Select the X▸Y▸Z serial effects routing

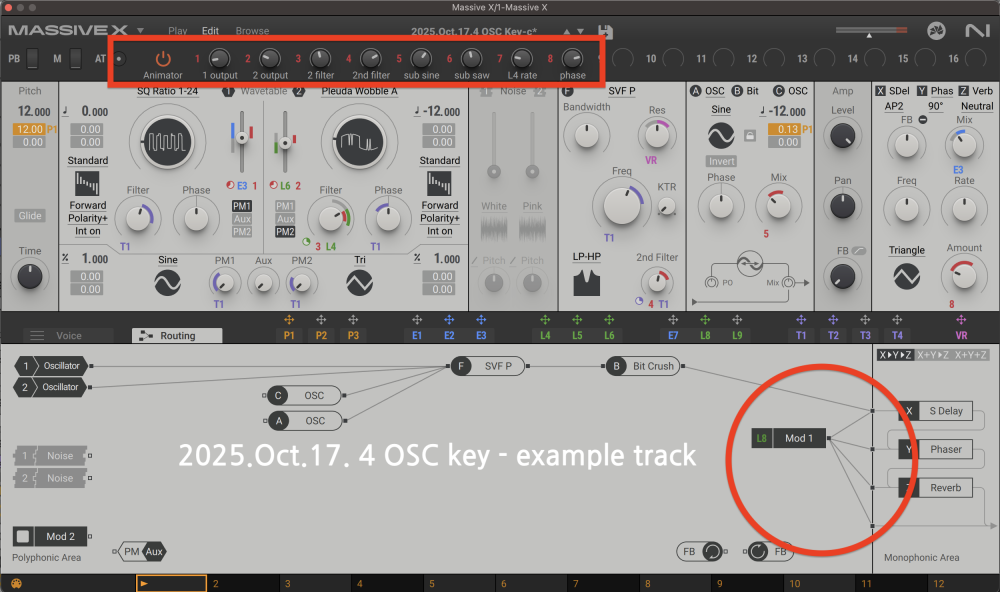895,355
